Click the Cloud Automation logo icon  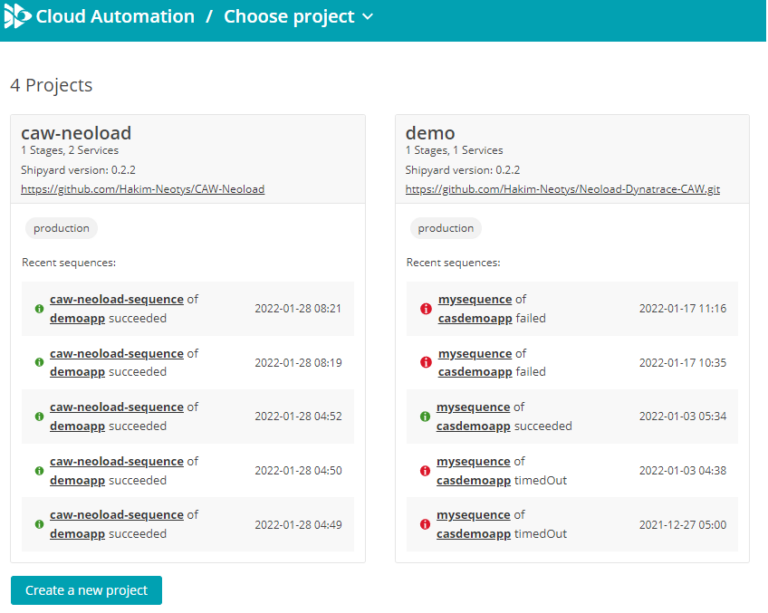click(17, 16)
